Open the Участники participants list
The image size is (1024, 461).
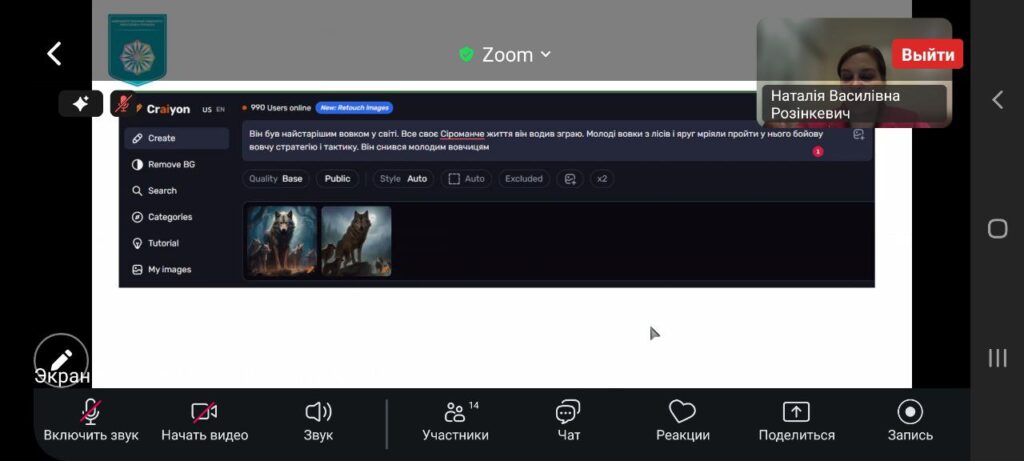tap(455, 420)
